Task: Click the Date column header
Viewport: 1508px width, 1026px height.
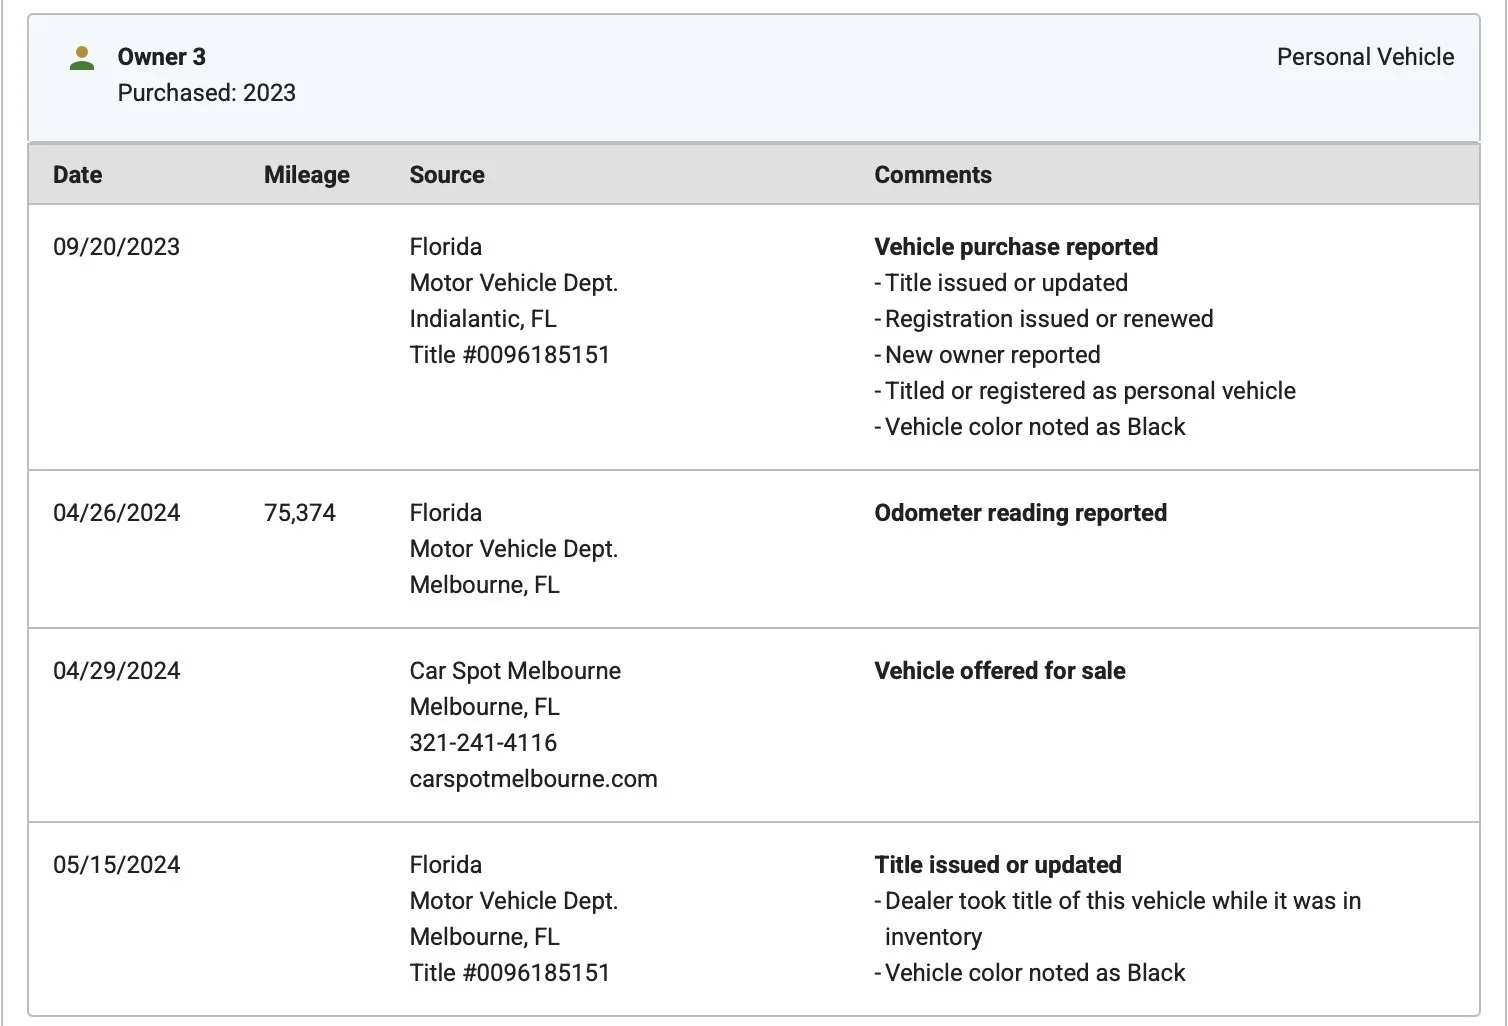Action: click(x=77, y=175)
